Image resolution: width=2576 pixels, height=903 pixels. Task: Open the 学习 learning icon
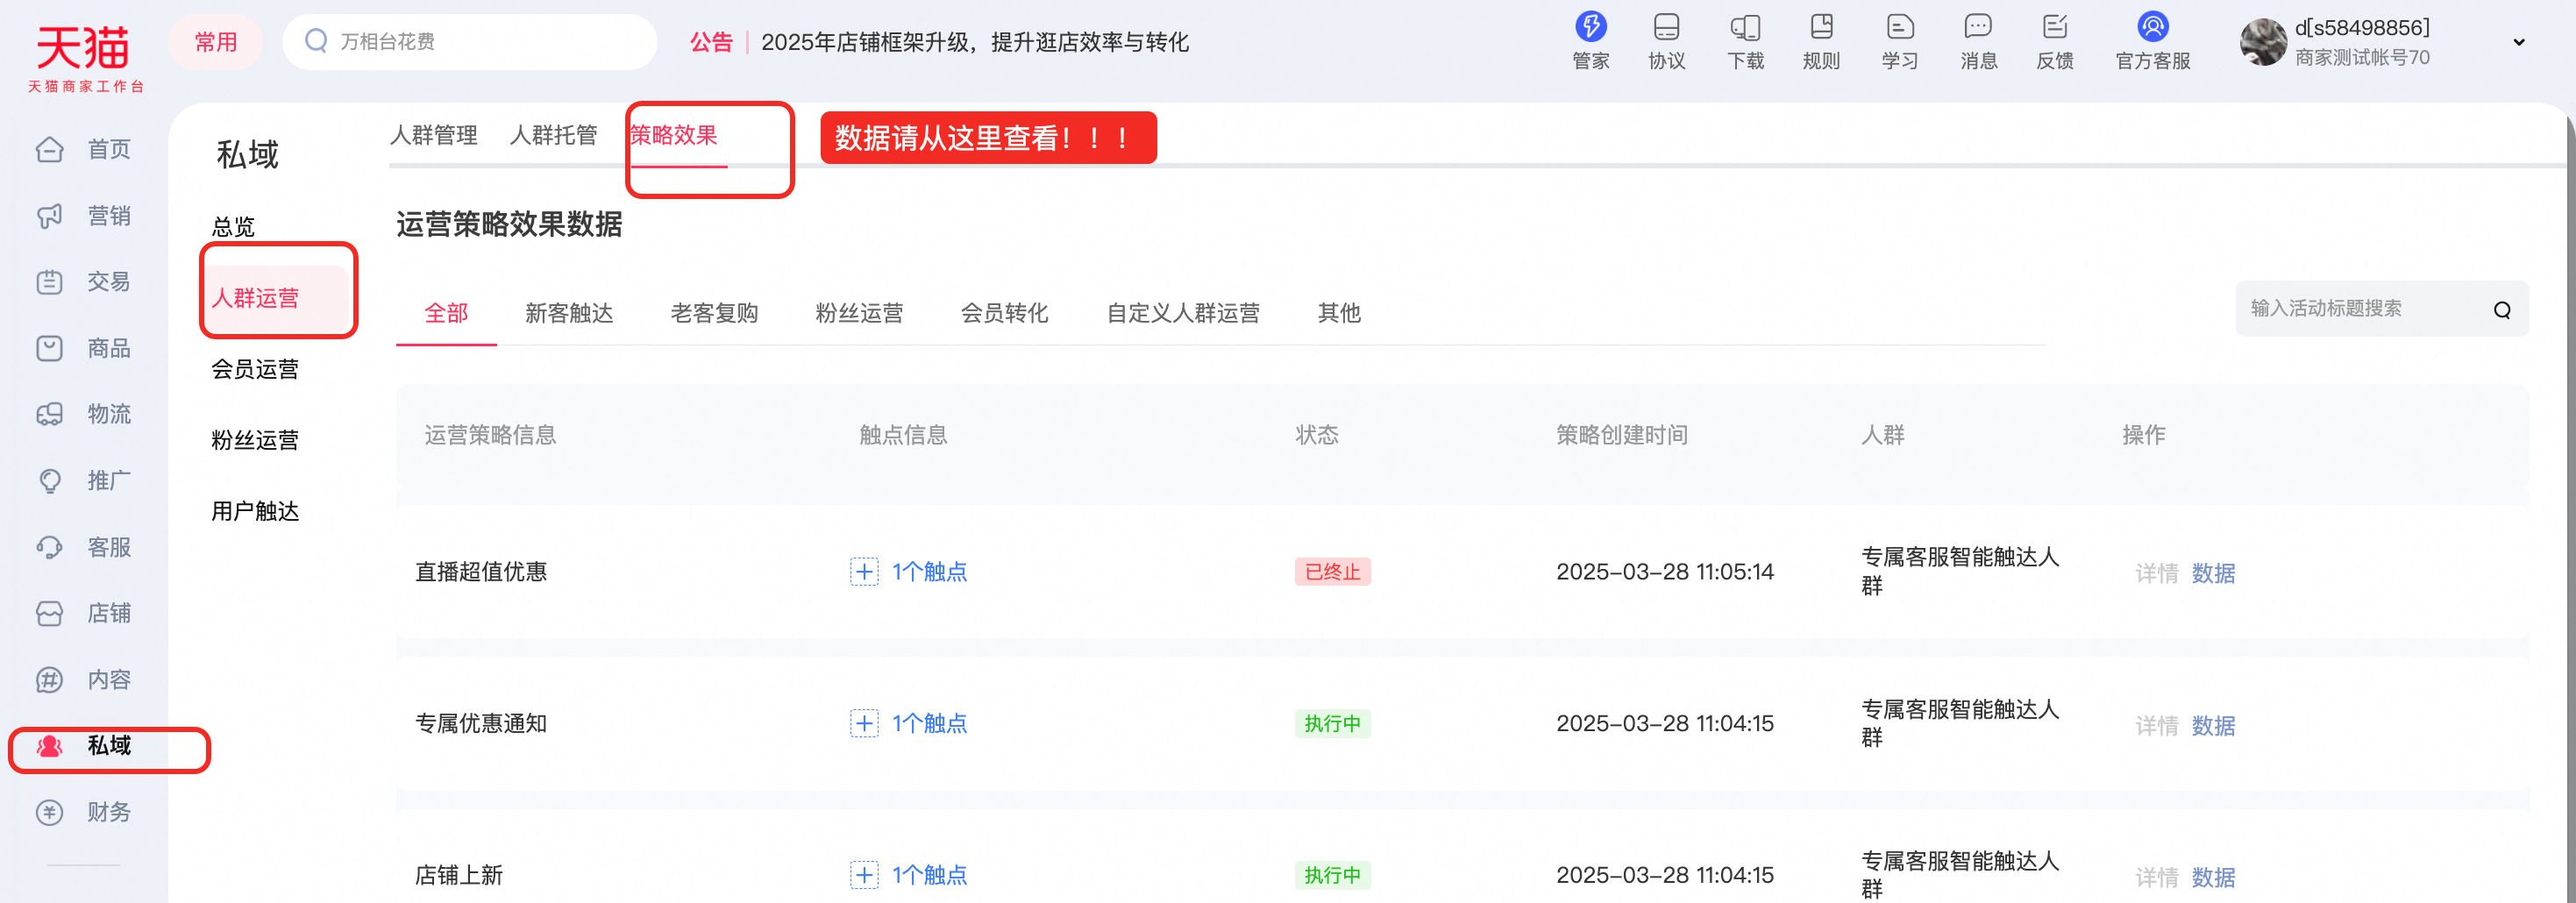point(1899,28)
